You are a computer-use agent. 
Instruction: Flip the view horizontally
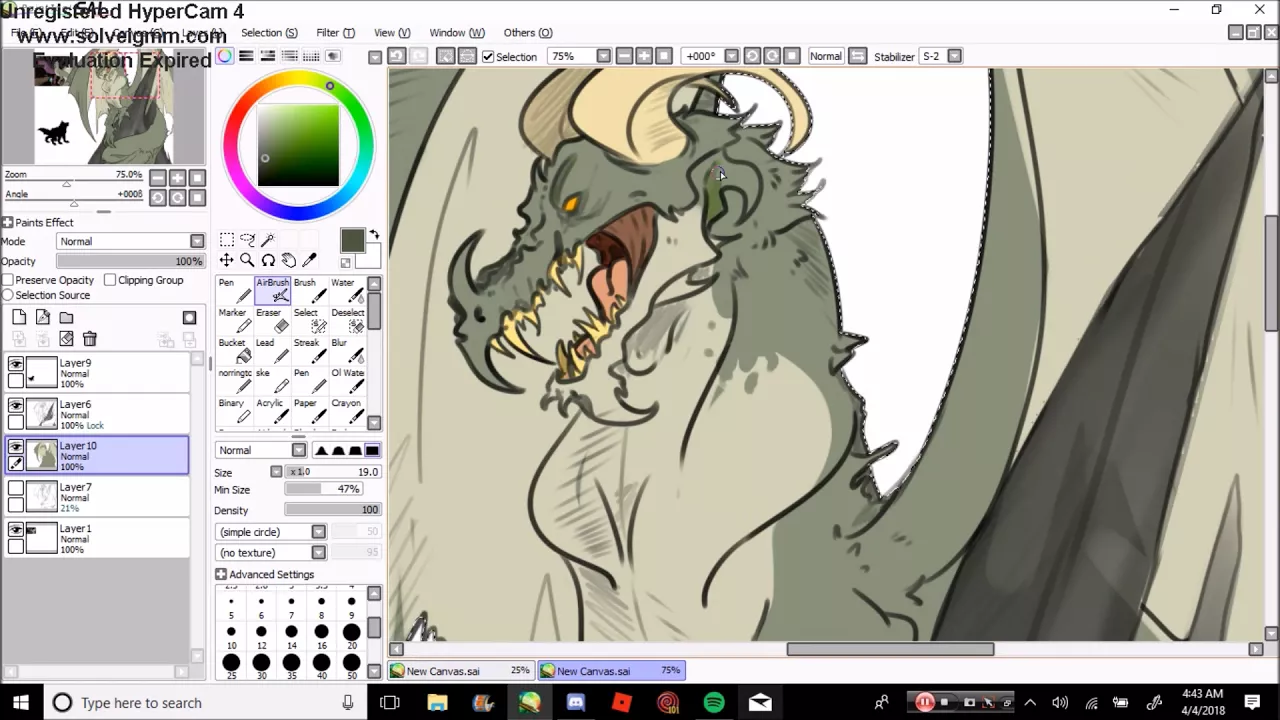(857, 56)
